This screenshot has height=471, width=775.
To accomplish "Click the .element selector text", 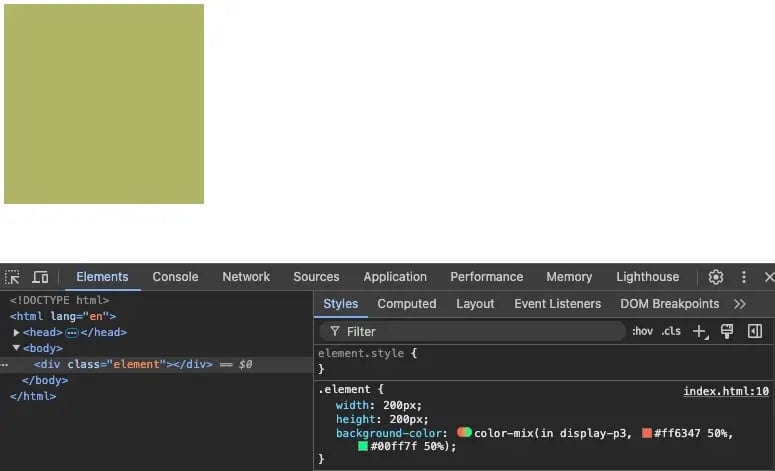I will 344,389.
